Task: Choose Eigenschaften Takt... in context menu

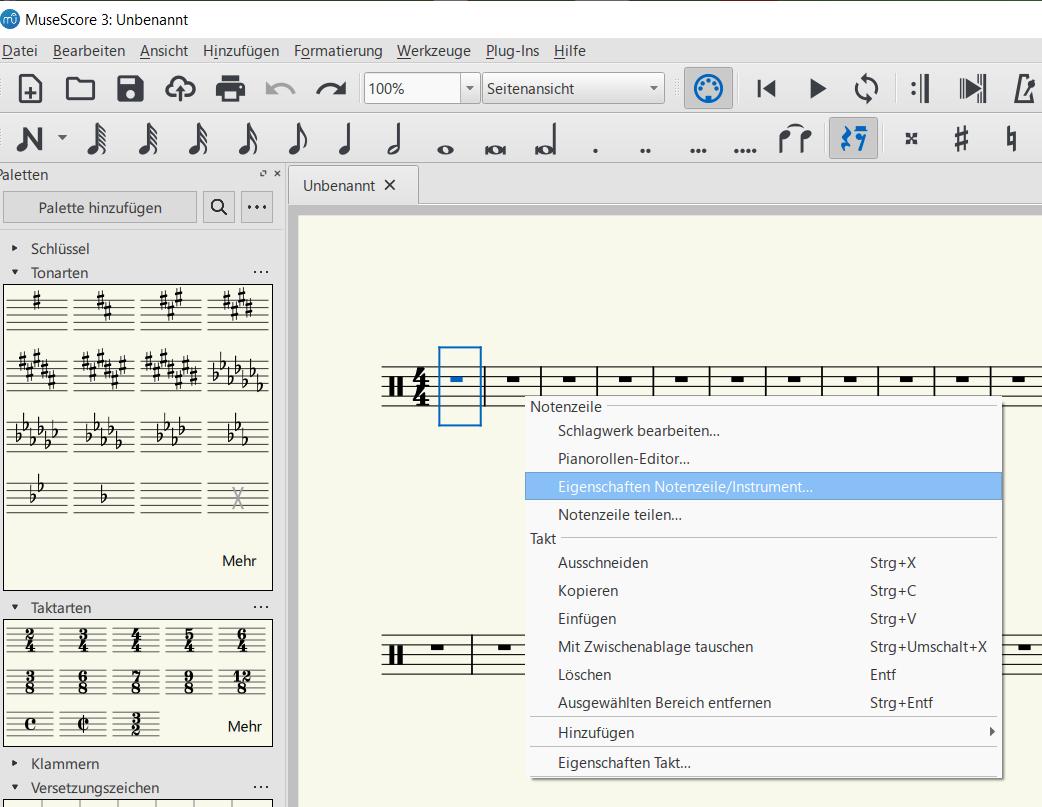Action: pyautogui.click(x=764, y=762)
